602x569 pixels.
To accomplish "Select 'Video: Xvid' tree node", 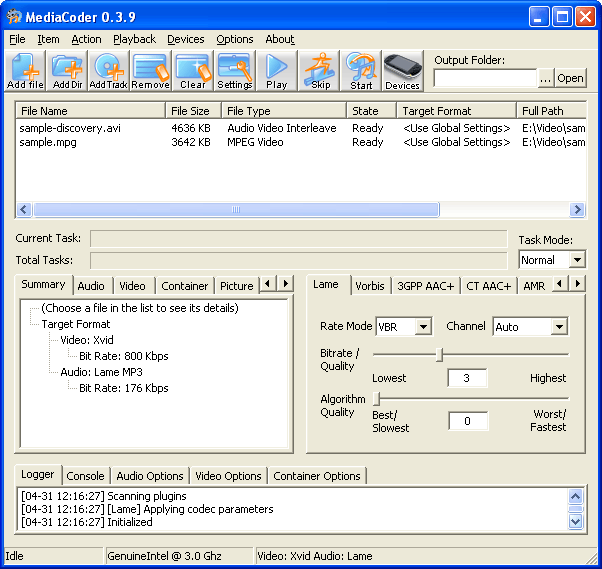I will pos(87,340).
